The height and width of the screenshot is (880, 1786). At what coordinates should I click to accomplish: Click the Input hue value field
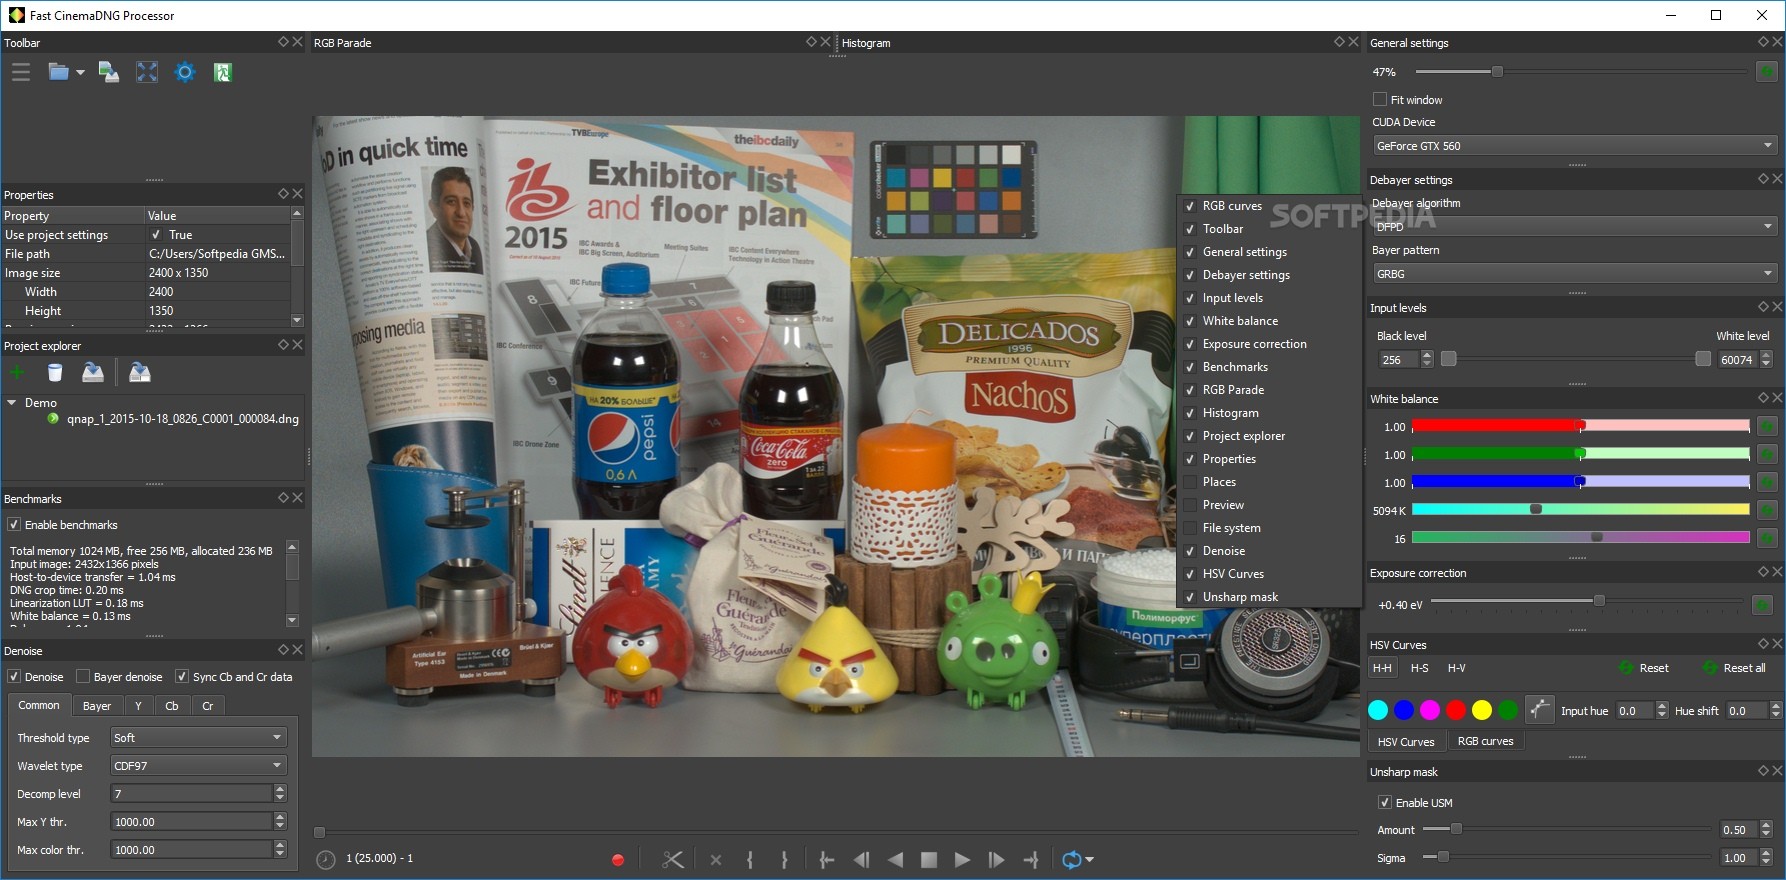(x=1635, y=711)
